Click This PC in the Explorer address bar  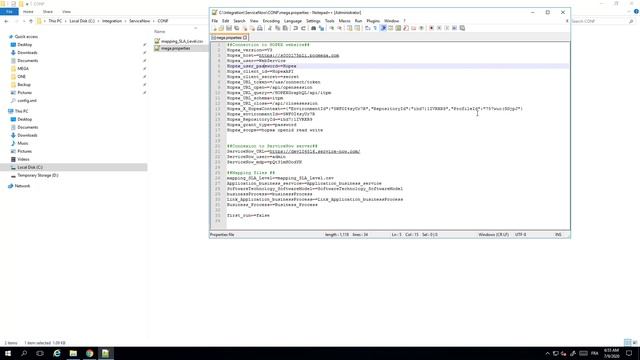55,21
